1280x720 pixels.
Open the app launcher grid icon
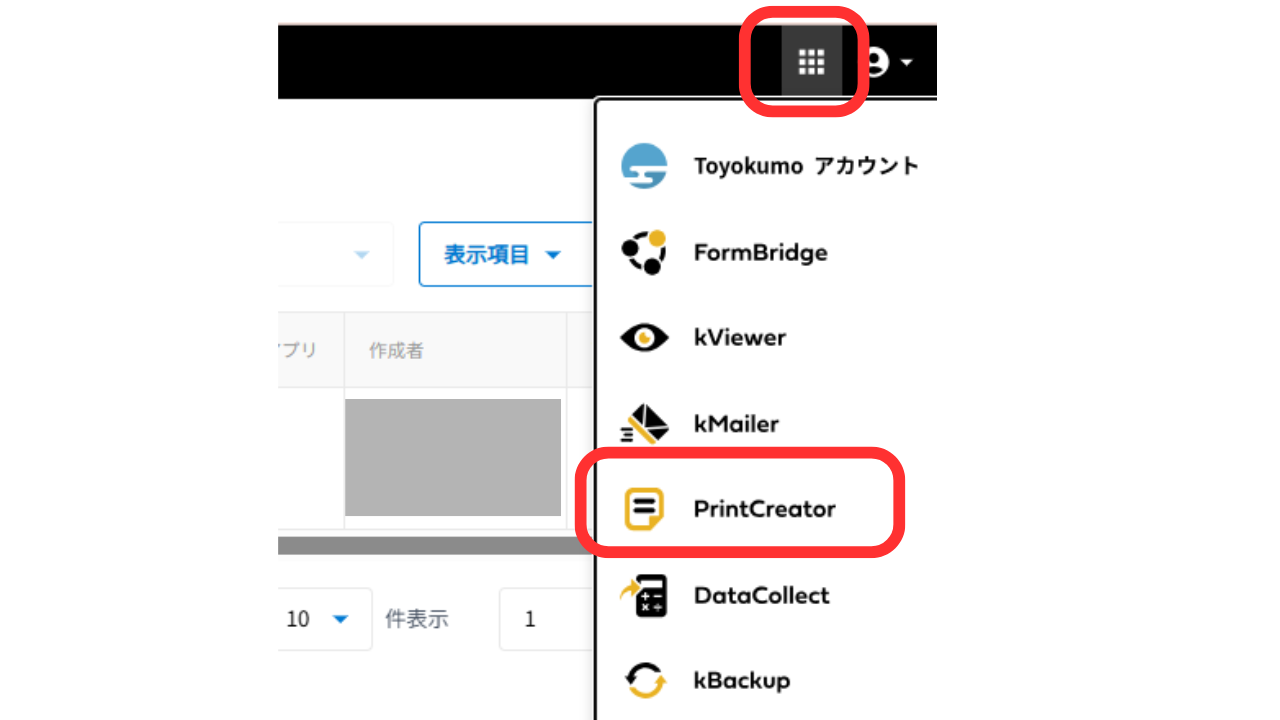click(x=810, y=62)
